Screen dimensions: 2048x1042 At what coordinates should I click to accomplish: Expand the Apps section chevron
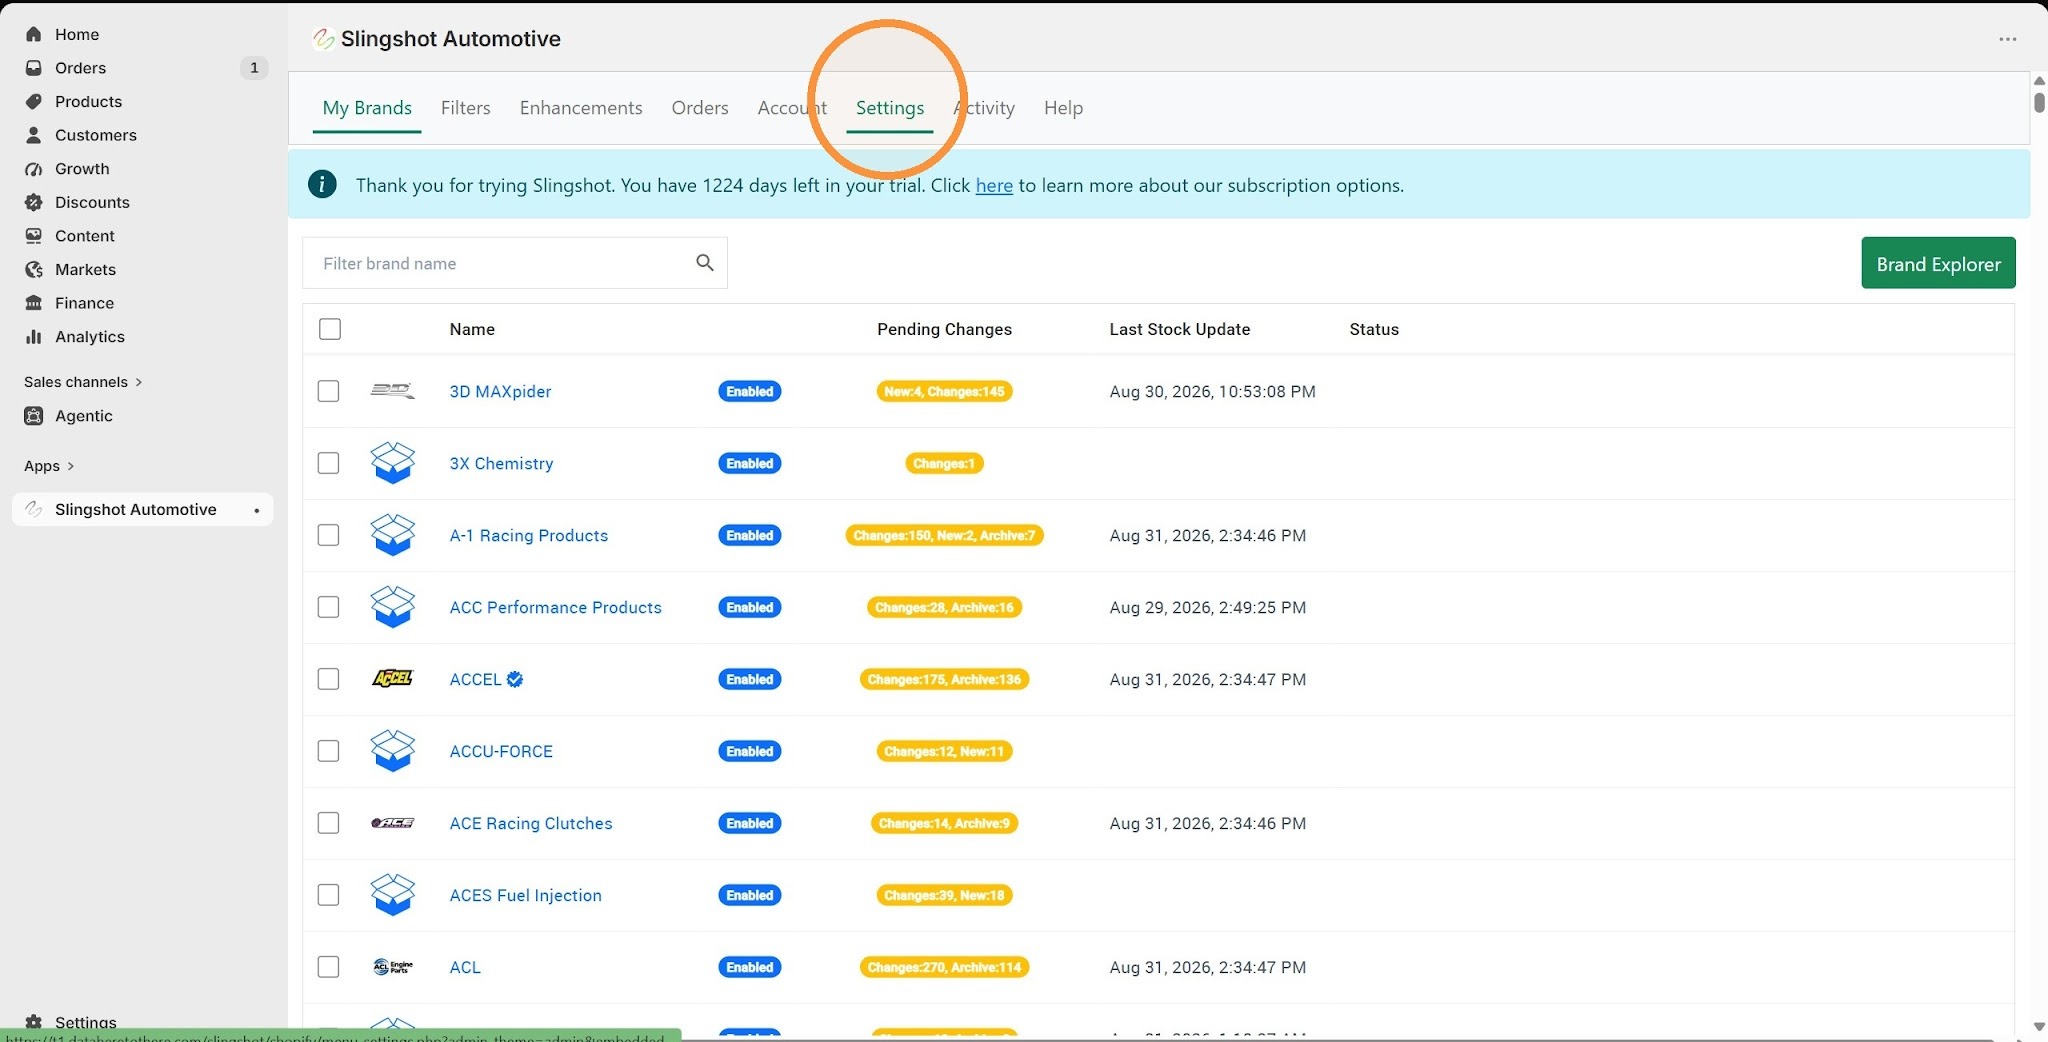[x=71, y=466]
